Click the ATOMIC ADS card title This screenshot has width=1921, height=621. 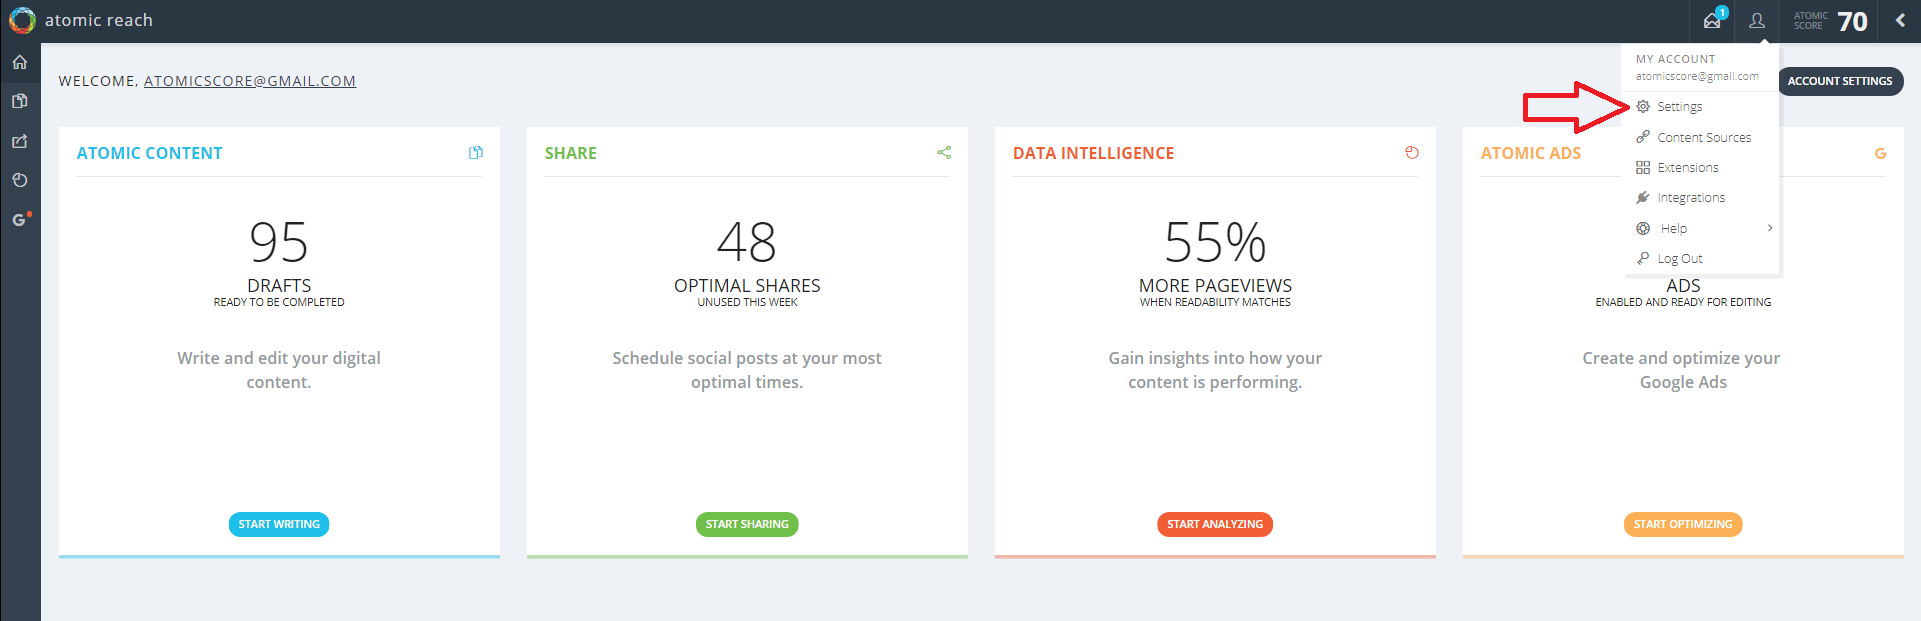[x=1531, y=153]
